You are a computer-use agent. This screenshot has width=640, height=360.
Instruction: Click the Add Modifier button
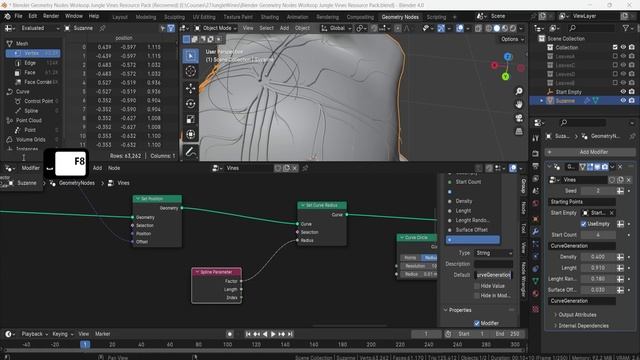(590, 152)
